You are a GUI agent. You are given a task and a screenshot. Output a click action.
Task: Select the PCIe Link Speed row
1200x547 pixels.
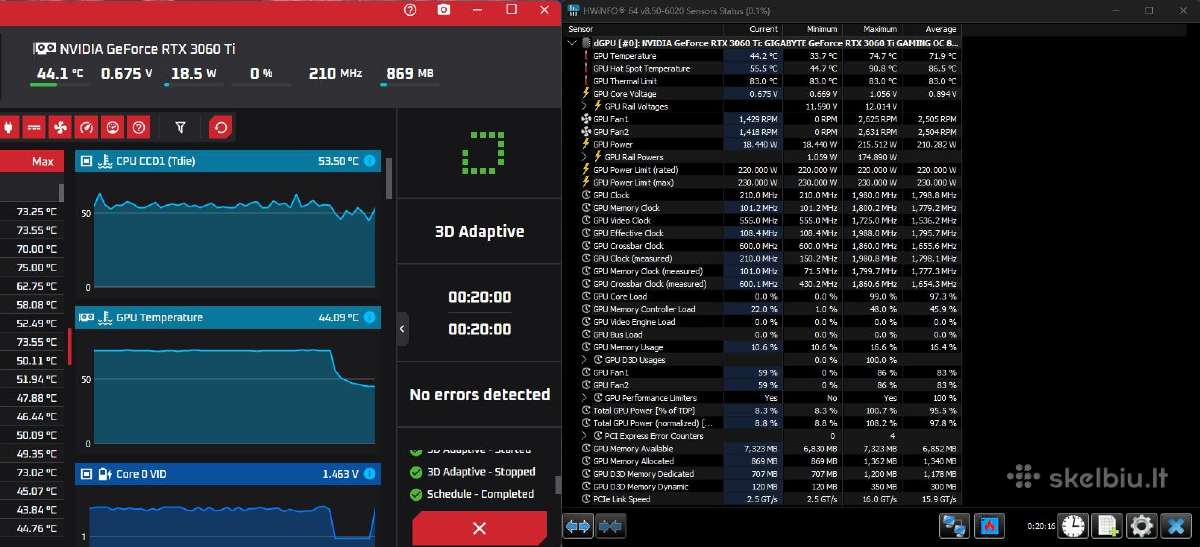tap(765, 498)
